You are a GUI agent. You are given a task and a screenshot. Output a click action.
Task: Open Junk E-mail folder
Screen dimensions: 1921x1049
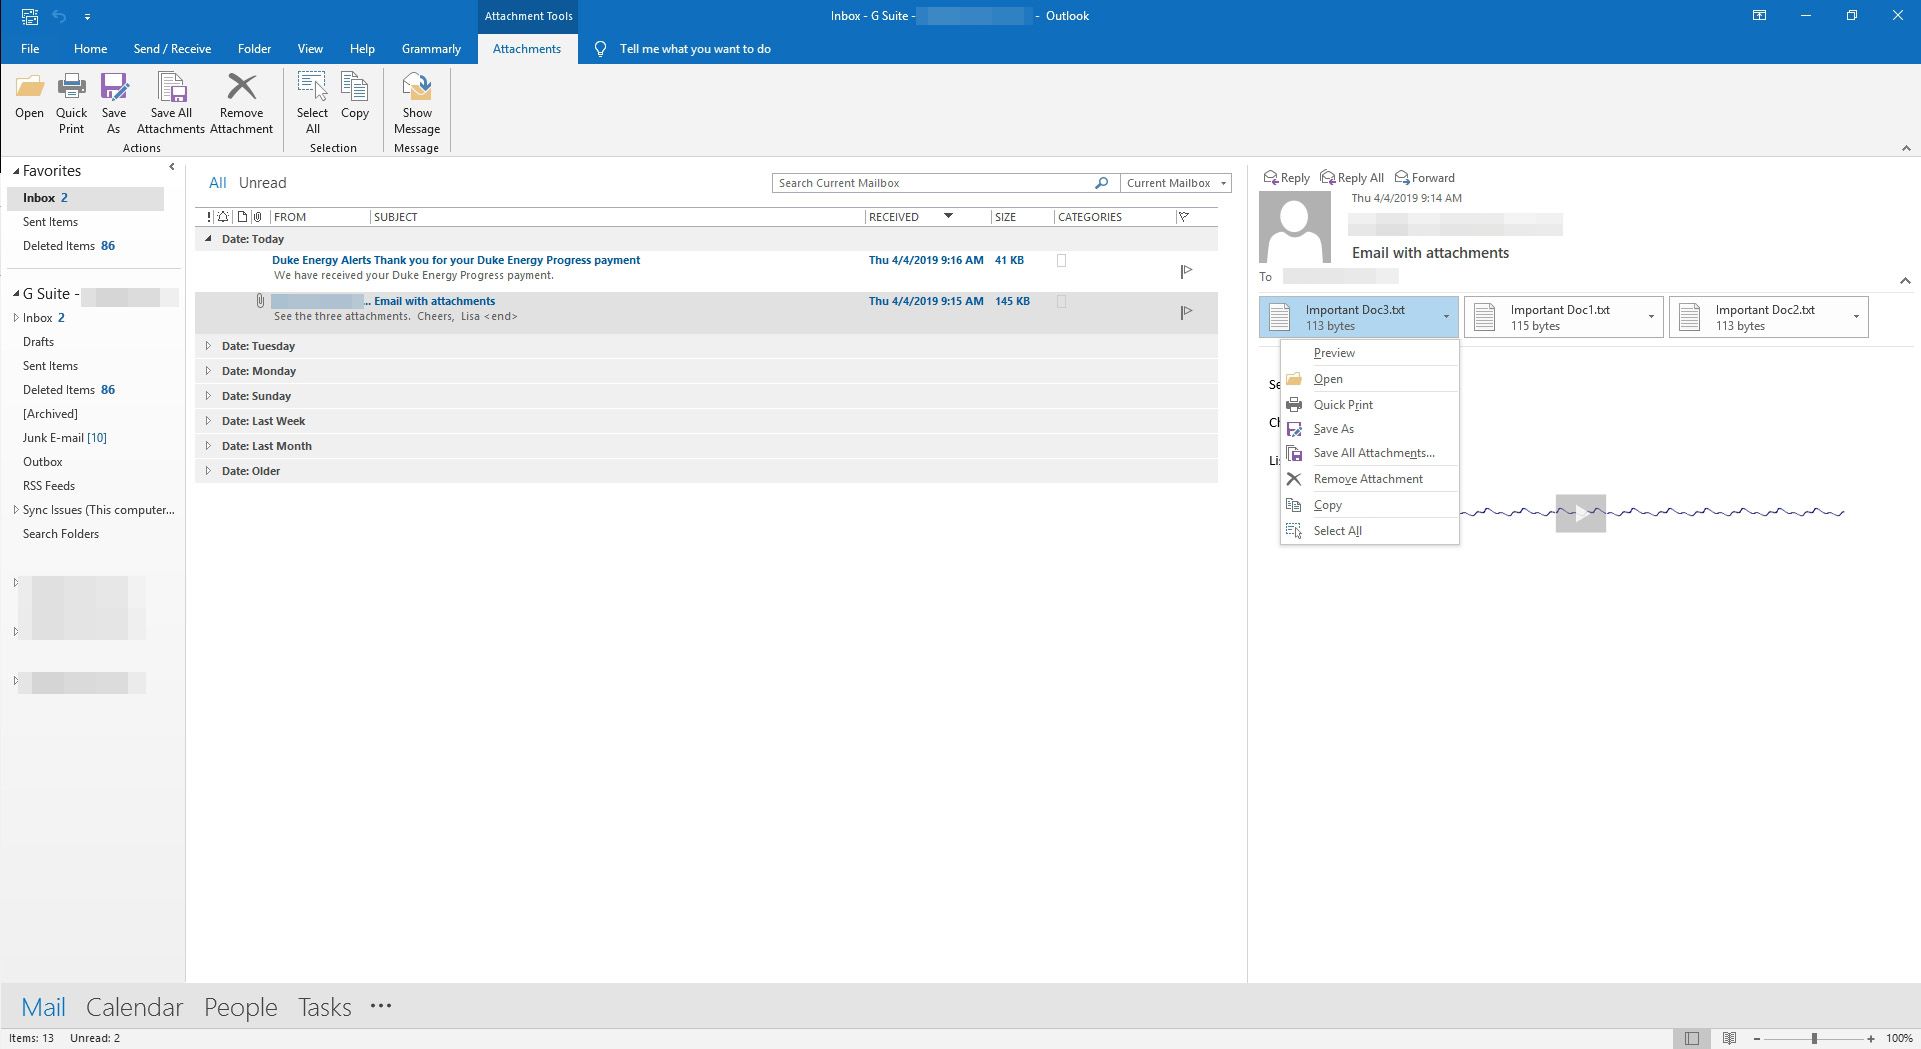[64, 438]
